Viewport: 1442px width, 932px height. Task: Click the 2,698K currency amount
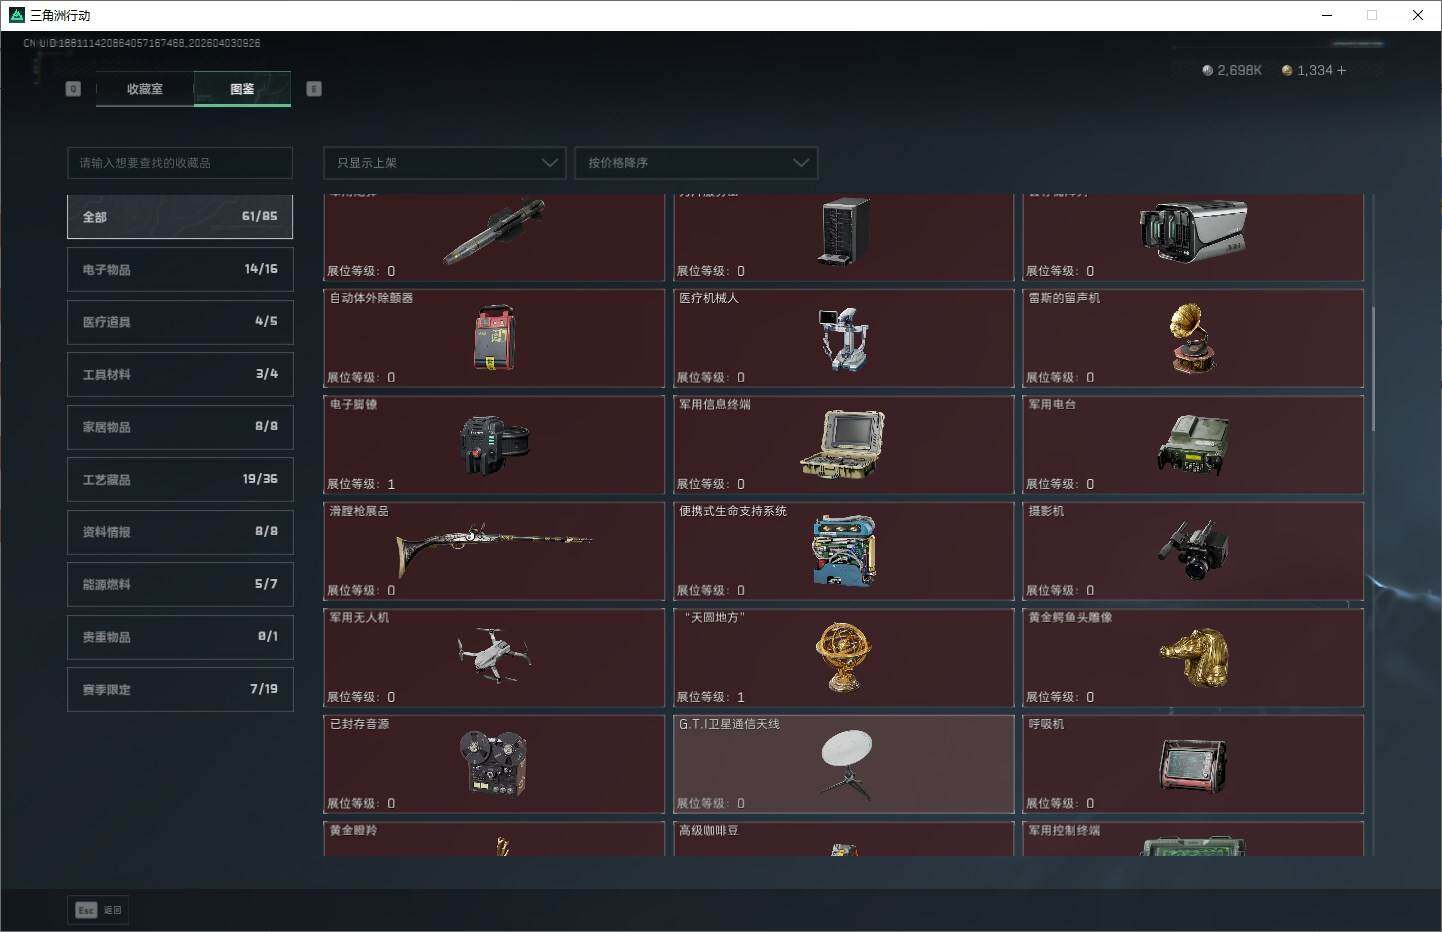tap(1239, 70)
